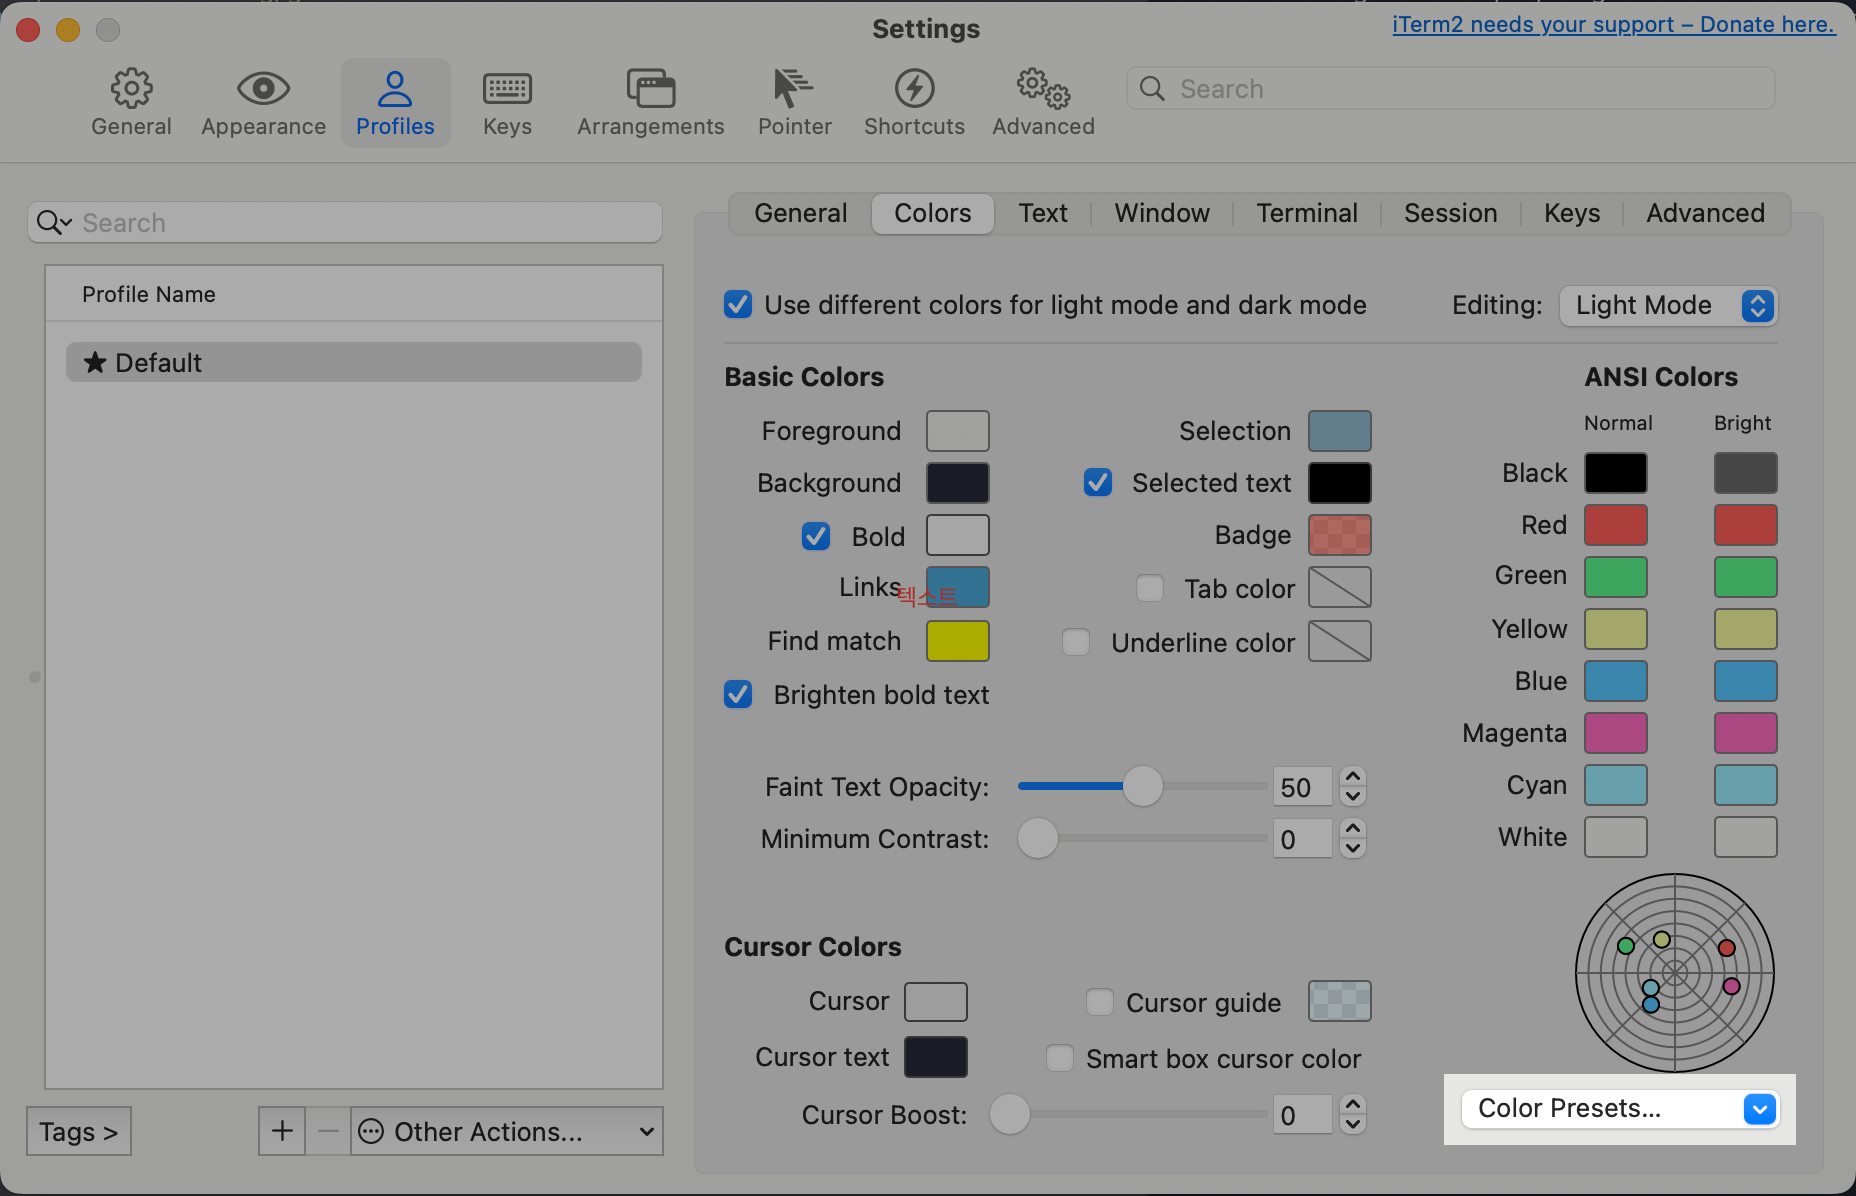This screenshot has height=1196, width=1856.
Task: Uncheck Use different colors for light and dark mode
Action: coord(737,304)
